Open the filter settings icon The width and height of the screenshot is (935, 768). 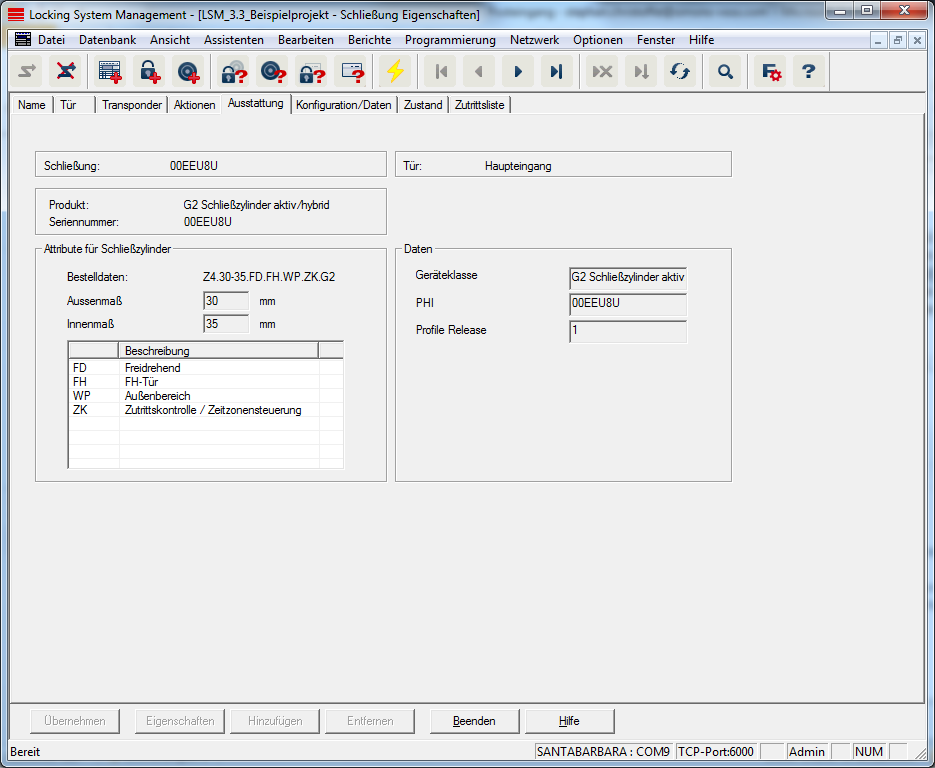pyautogui.click(x=771, y=72)
